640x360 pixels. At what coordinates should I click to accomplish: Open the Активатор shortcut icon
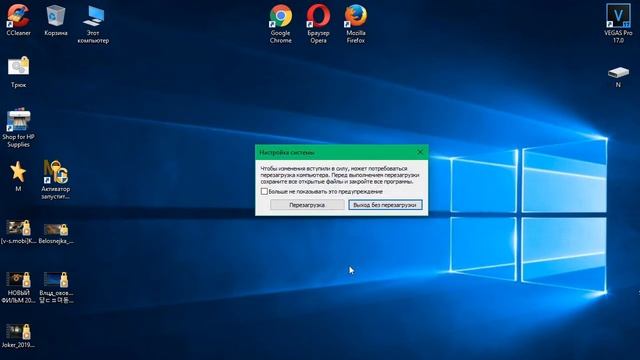coord(56,179)
